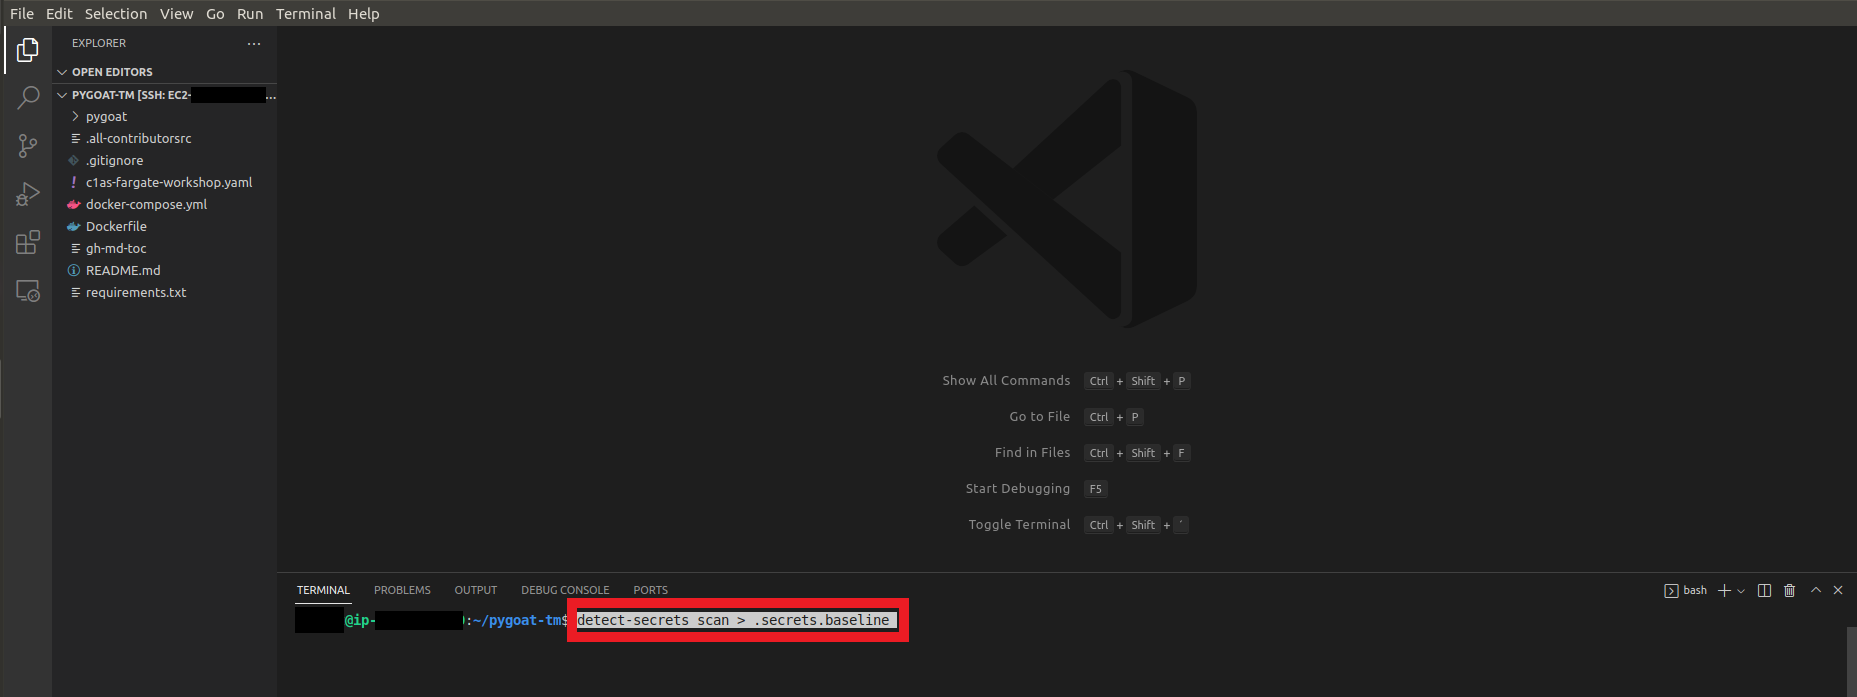Open the .gitignore file
The image size is (1857, 697).
[x=164, y=161]
